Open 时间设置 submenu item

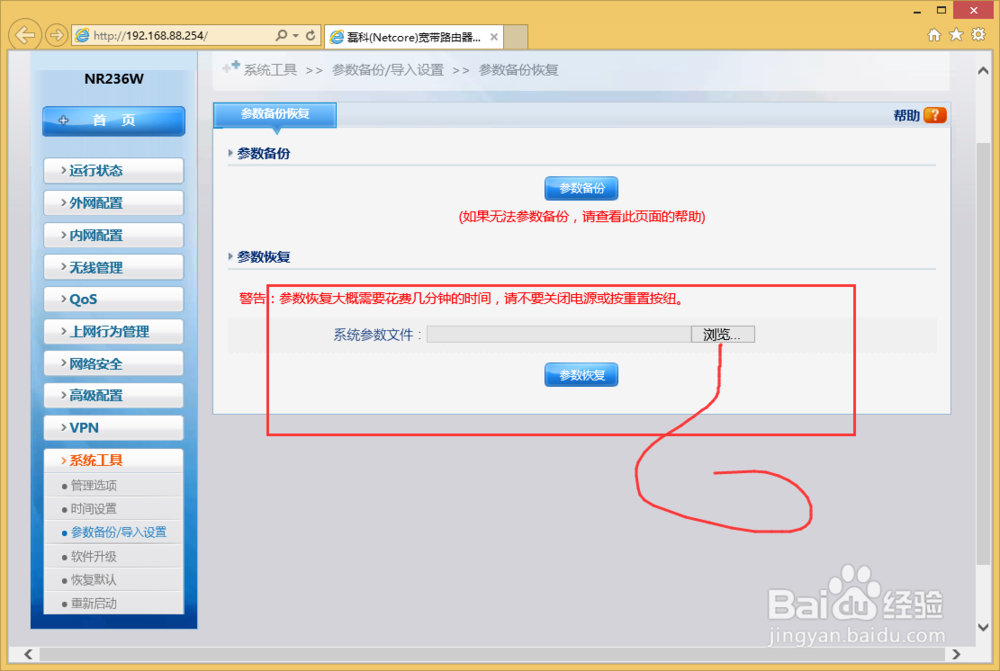pos(94,509)
